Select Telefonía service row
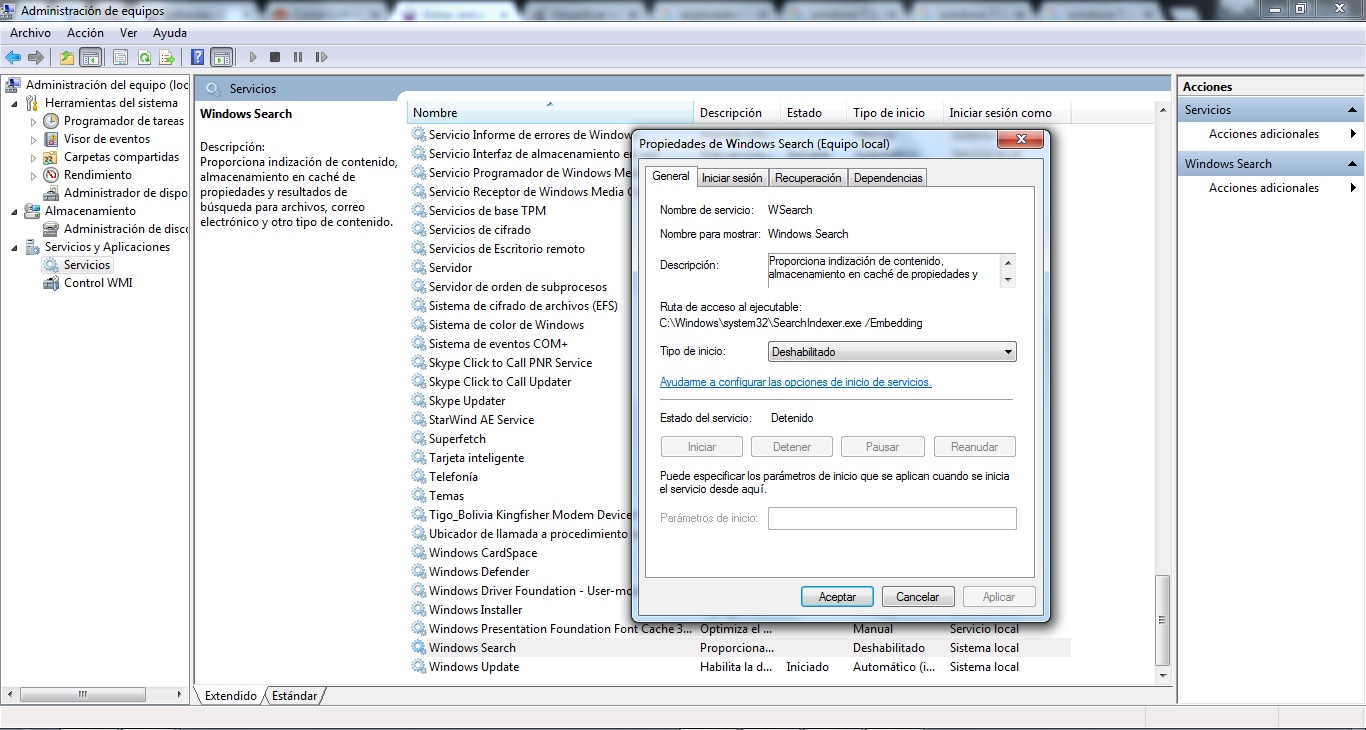The height and width of the screenshot is (730, 1366). (453, 477)
